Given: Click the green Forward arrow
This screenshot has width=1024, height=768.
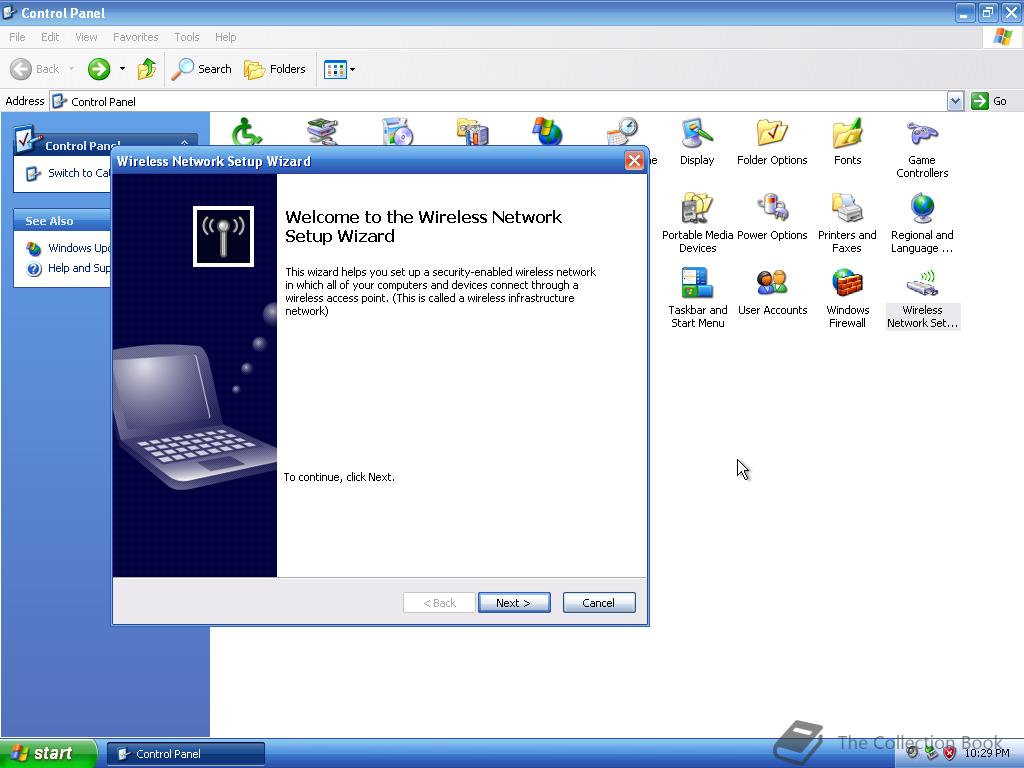Looking at the screenshot, I should click(x=99, y=69).
